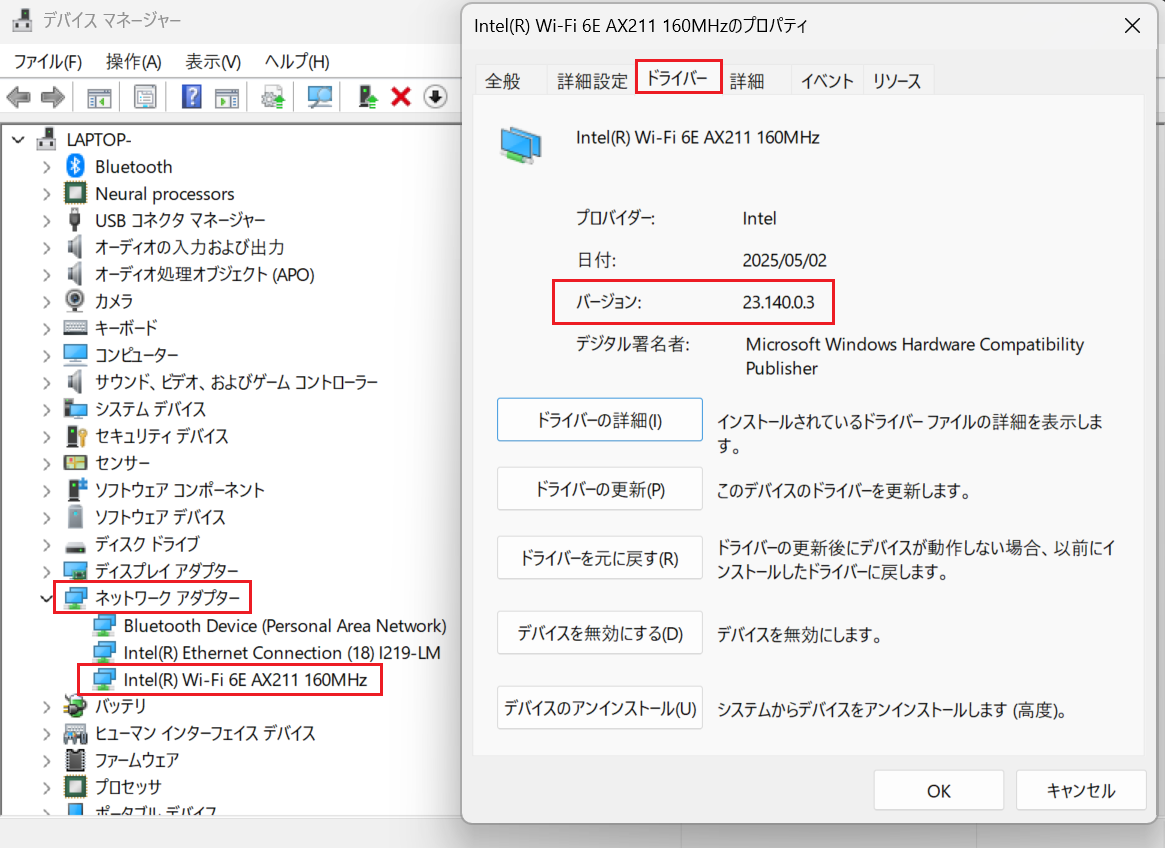
Task: Click the ドライバーの更新(P) button
Action: click(600, 489)
